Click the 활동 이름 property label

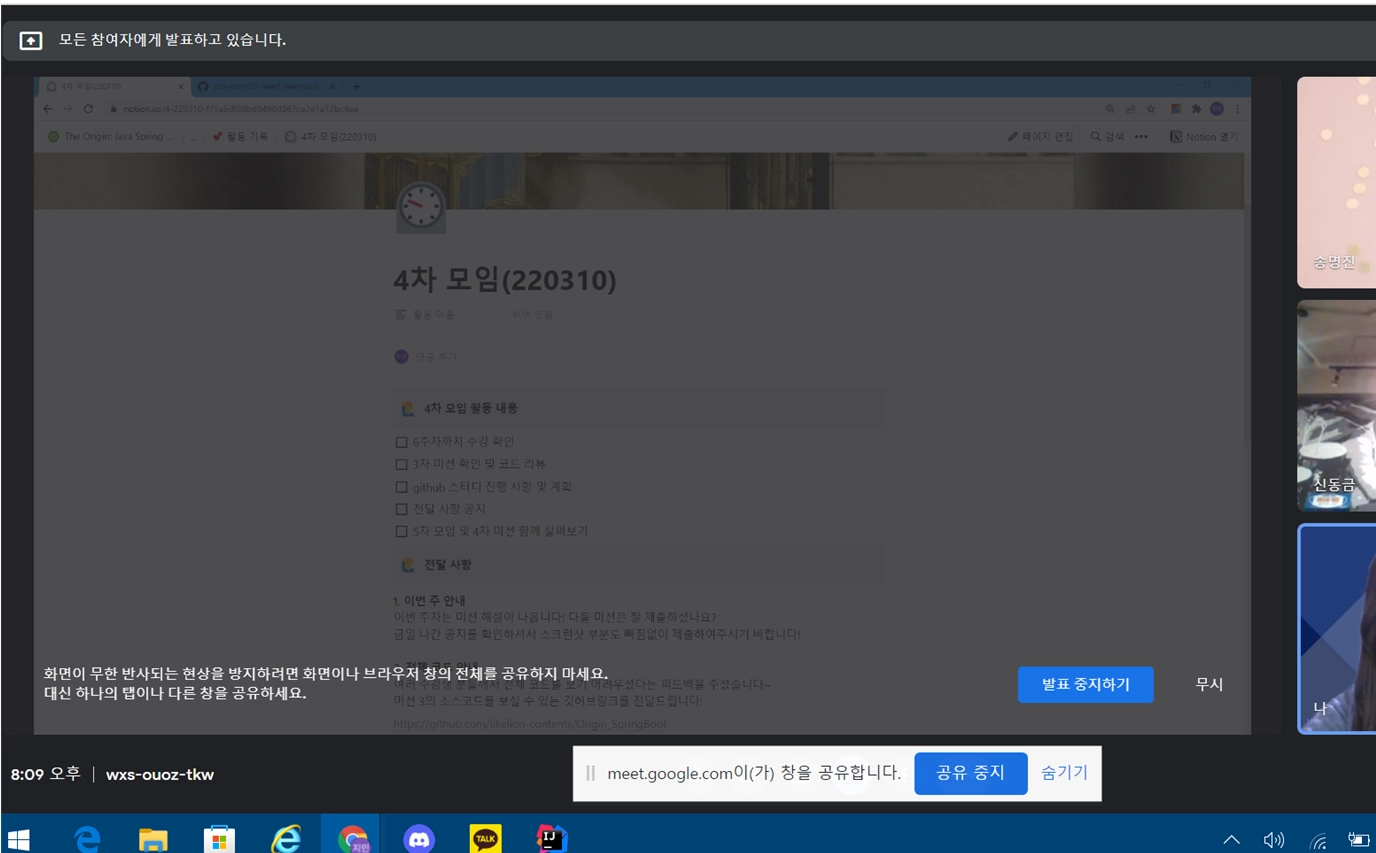point(424,315)
